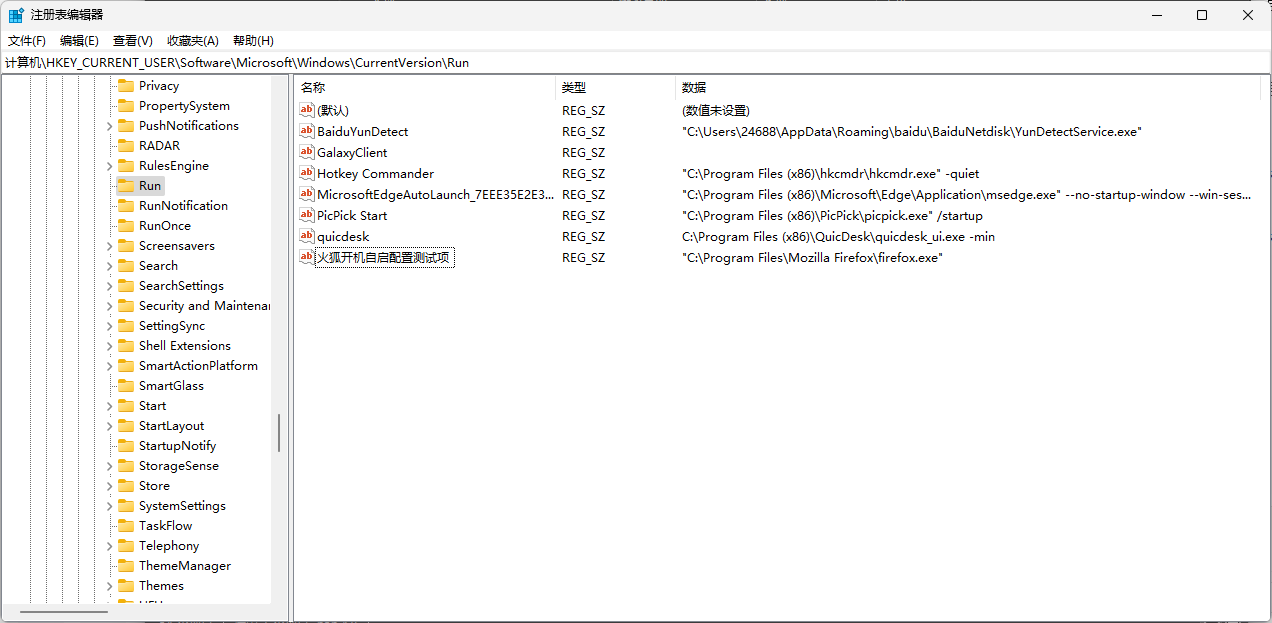
Task: Click the ab icon of MicrosoftEdgeAutoLaunch value
Action: point(307,194)
